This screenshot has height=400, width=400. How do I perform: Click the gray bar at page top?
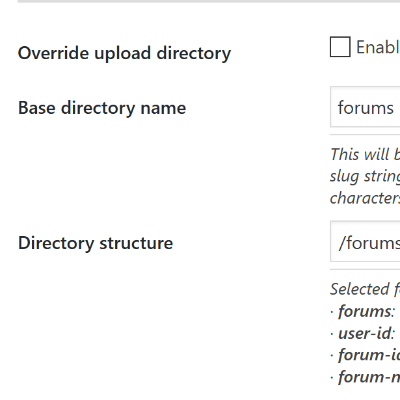pyautogui.click(x=209, y=1)
